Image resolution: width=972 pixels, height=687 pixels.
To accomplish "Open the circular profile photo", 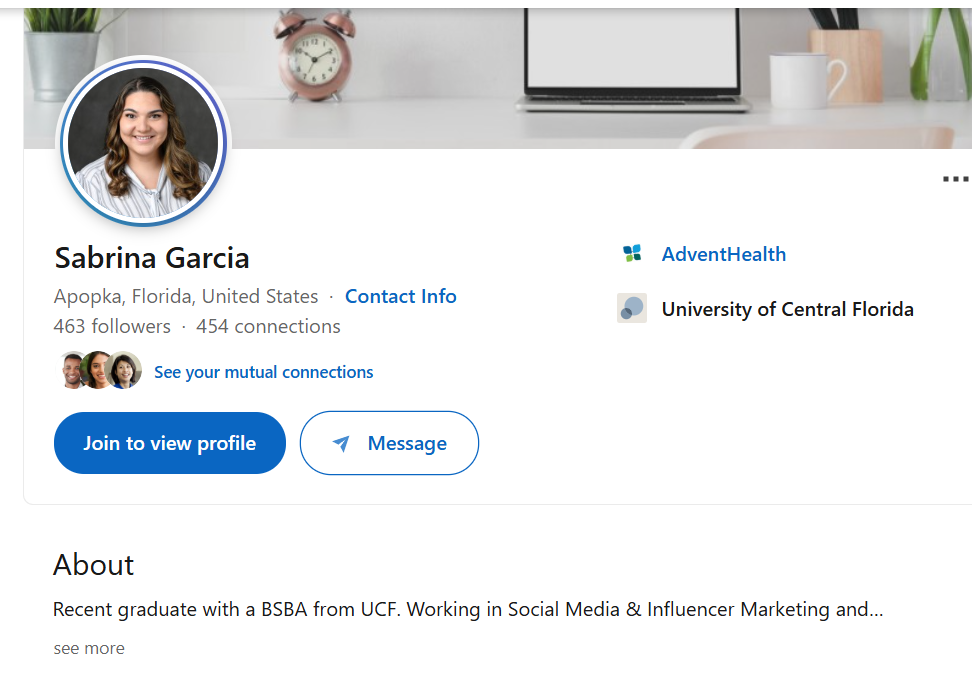I will tap(144, 142).
